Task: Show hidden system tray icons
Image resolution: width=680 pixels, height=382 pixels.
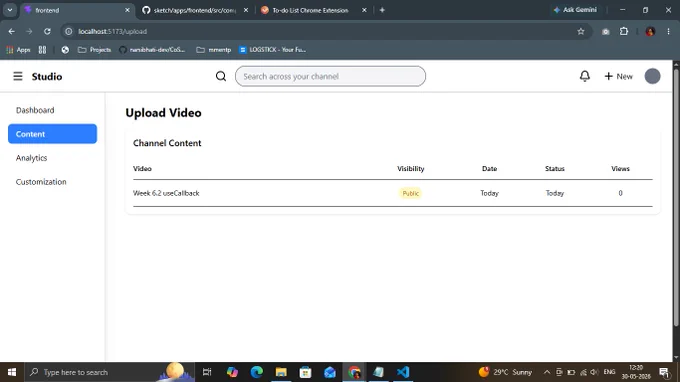Action: click(547, 372)
